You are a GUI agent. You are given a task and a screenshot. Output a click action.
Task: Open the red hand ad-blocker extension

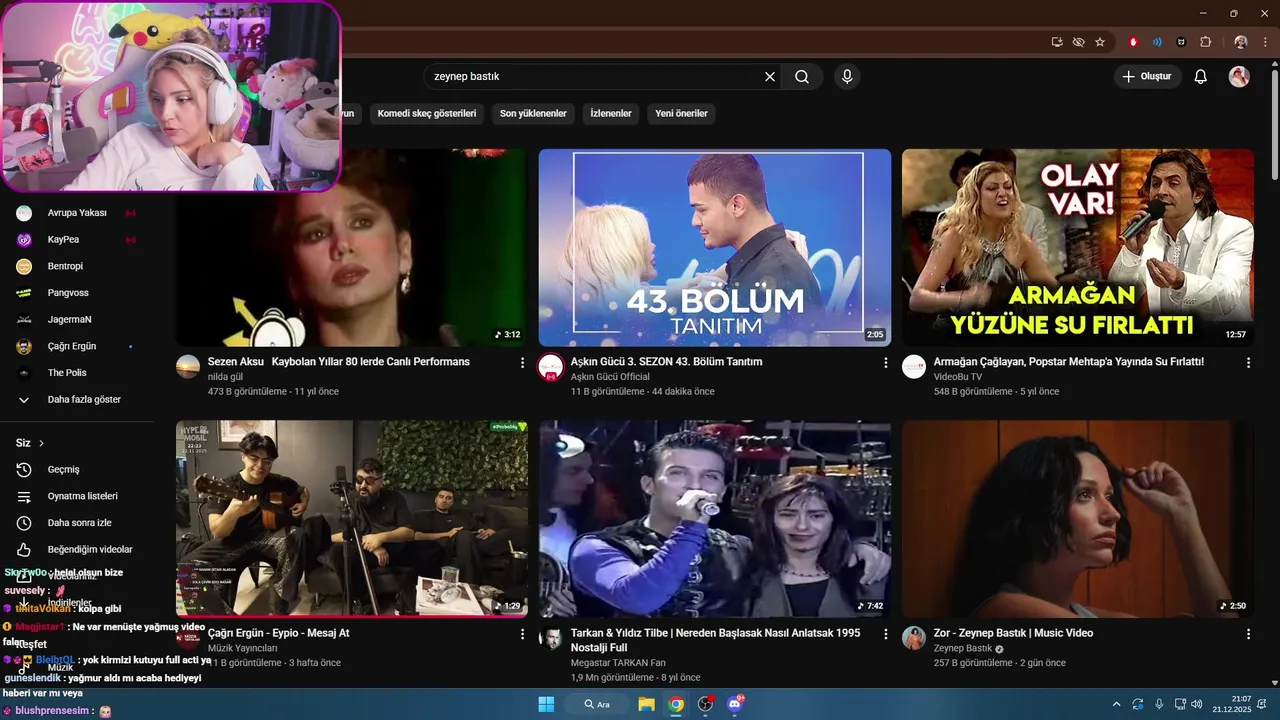point(1133,42)
